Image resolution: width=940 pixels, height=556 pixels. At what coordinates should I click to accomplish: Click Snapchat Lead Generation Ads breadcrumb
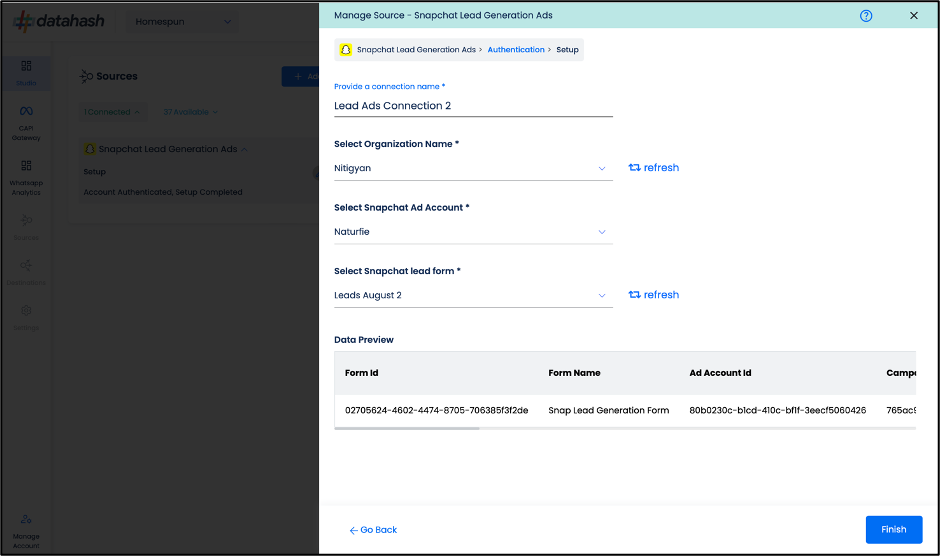coord(416,50)
